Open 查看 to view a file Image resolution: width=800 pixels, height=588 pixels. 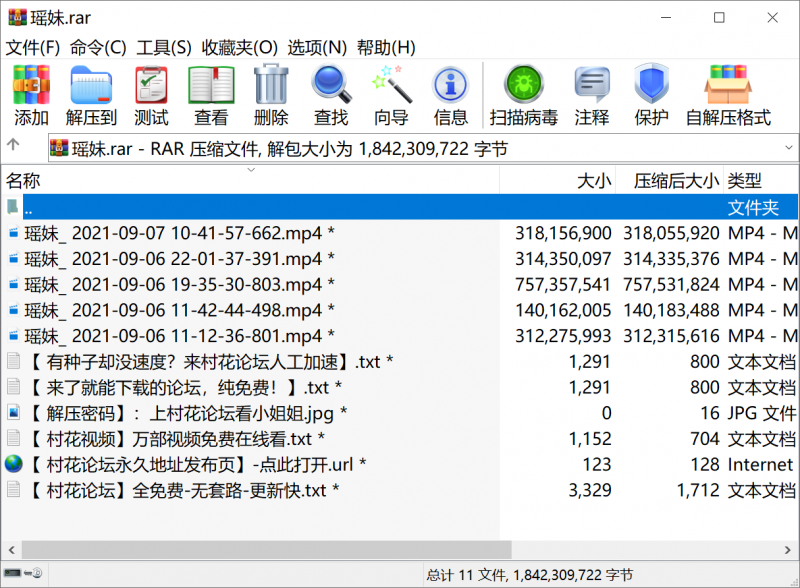[x=211, y=93]
